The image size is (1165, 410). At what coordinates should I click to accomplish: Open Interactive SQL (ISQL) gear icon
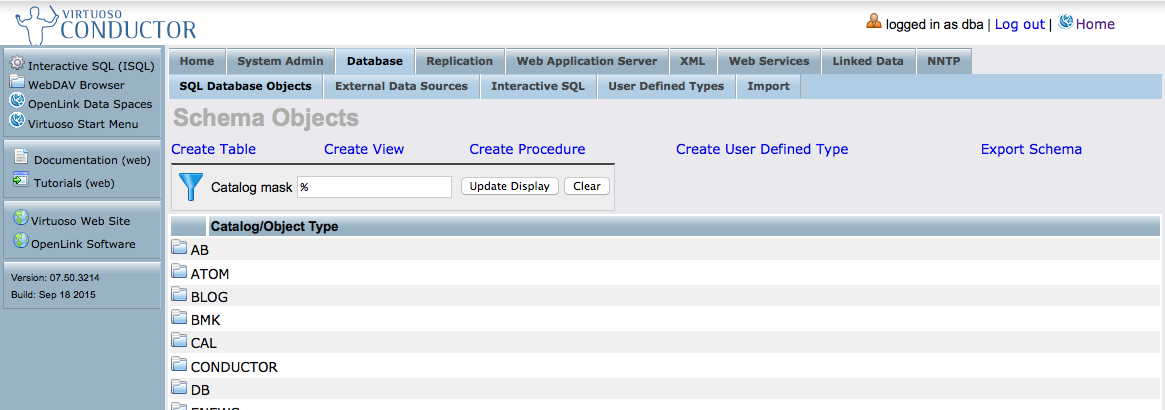click(18, 64)
